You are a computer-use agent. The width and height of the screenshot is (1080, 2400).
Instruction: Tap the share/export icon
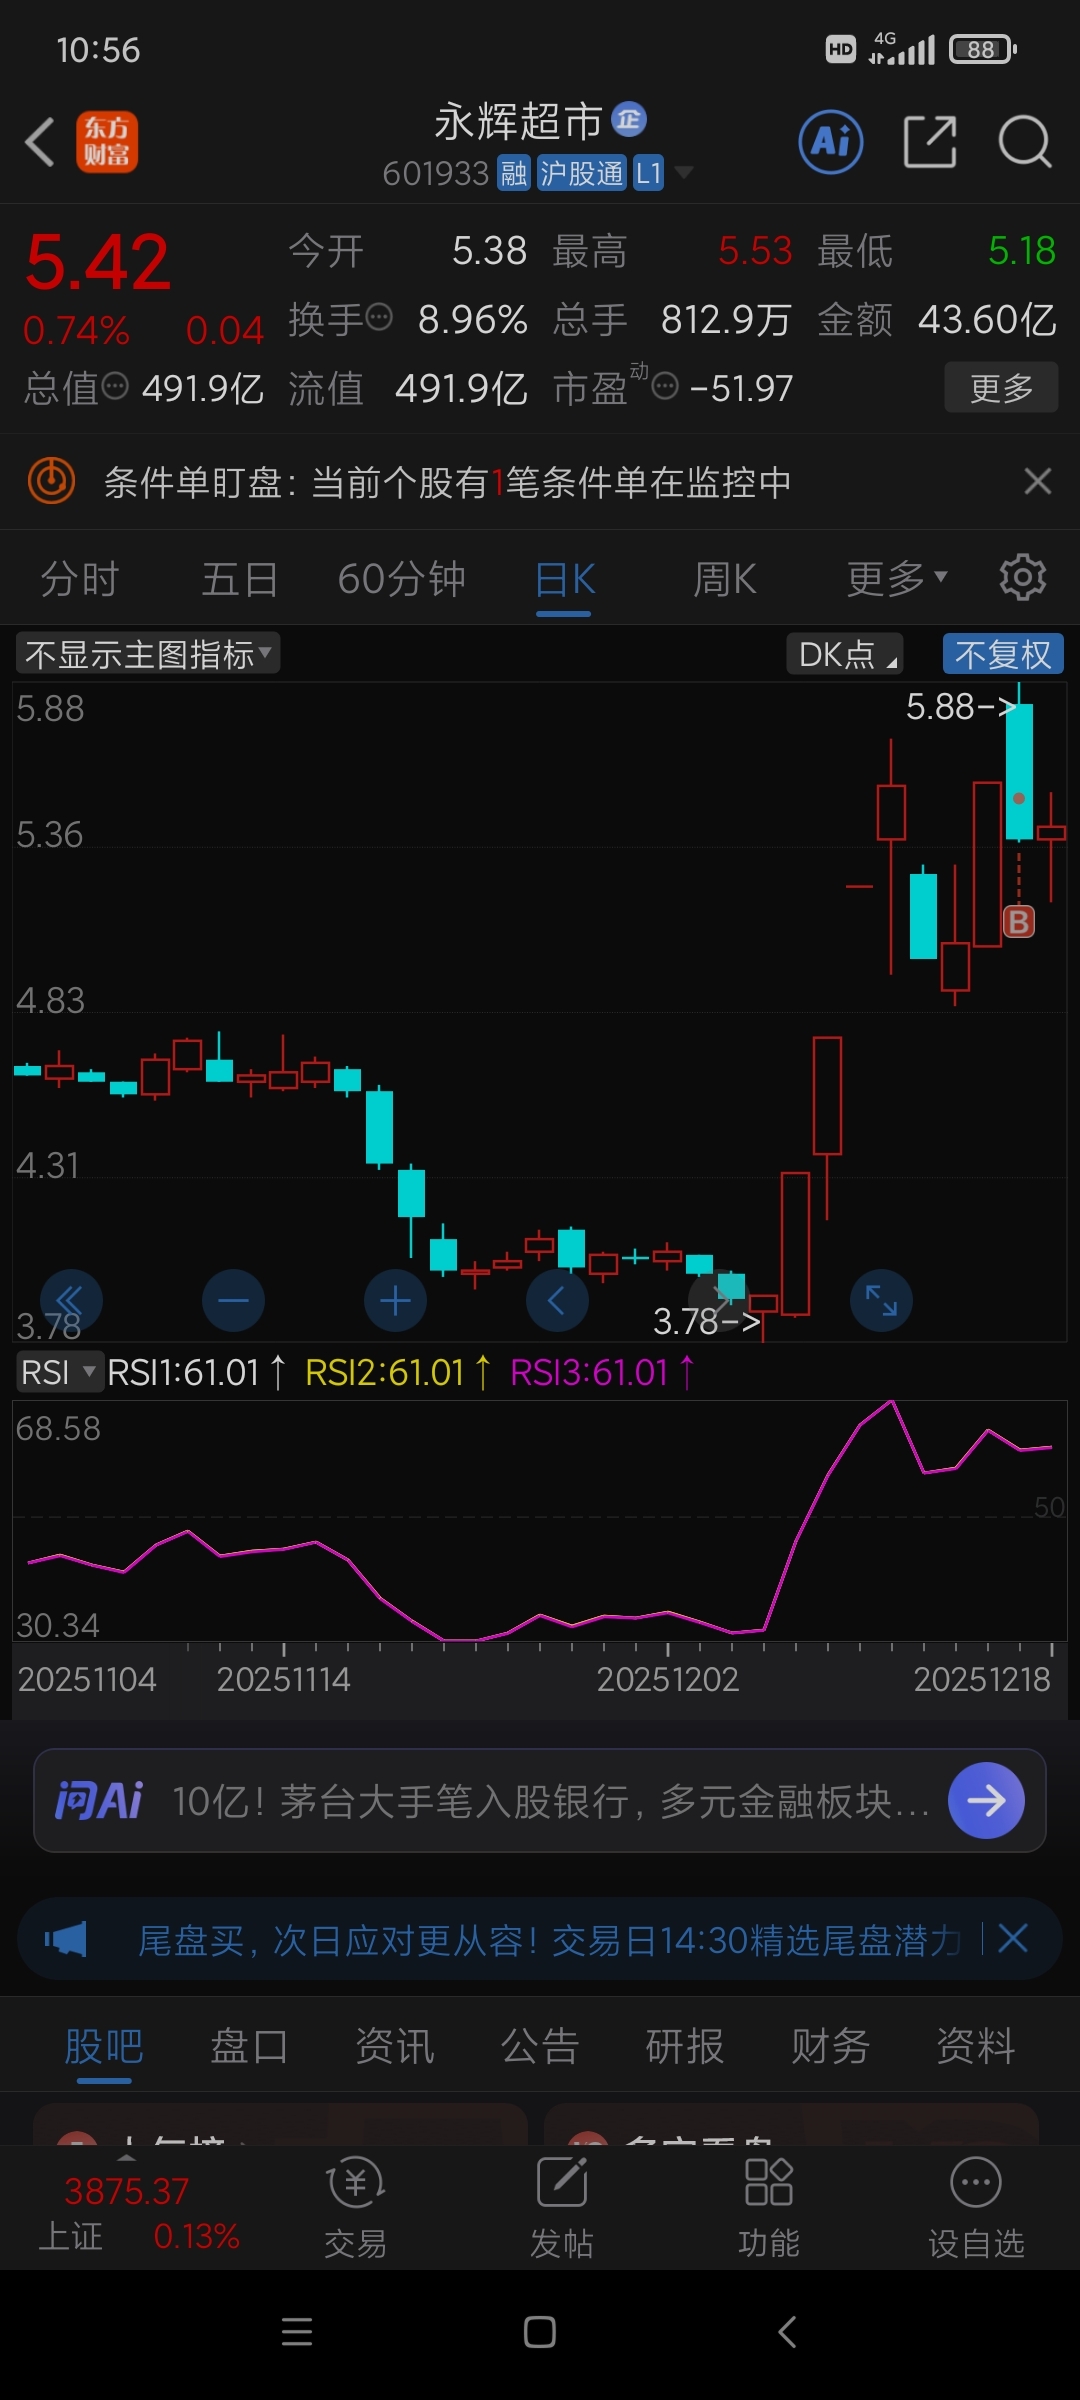pos(930,141)
